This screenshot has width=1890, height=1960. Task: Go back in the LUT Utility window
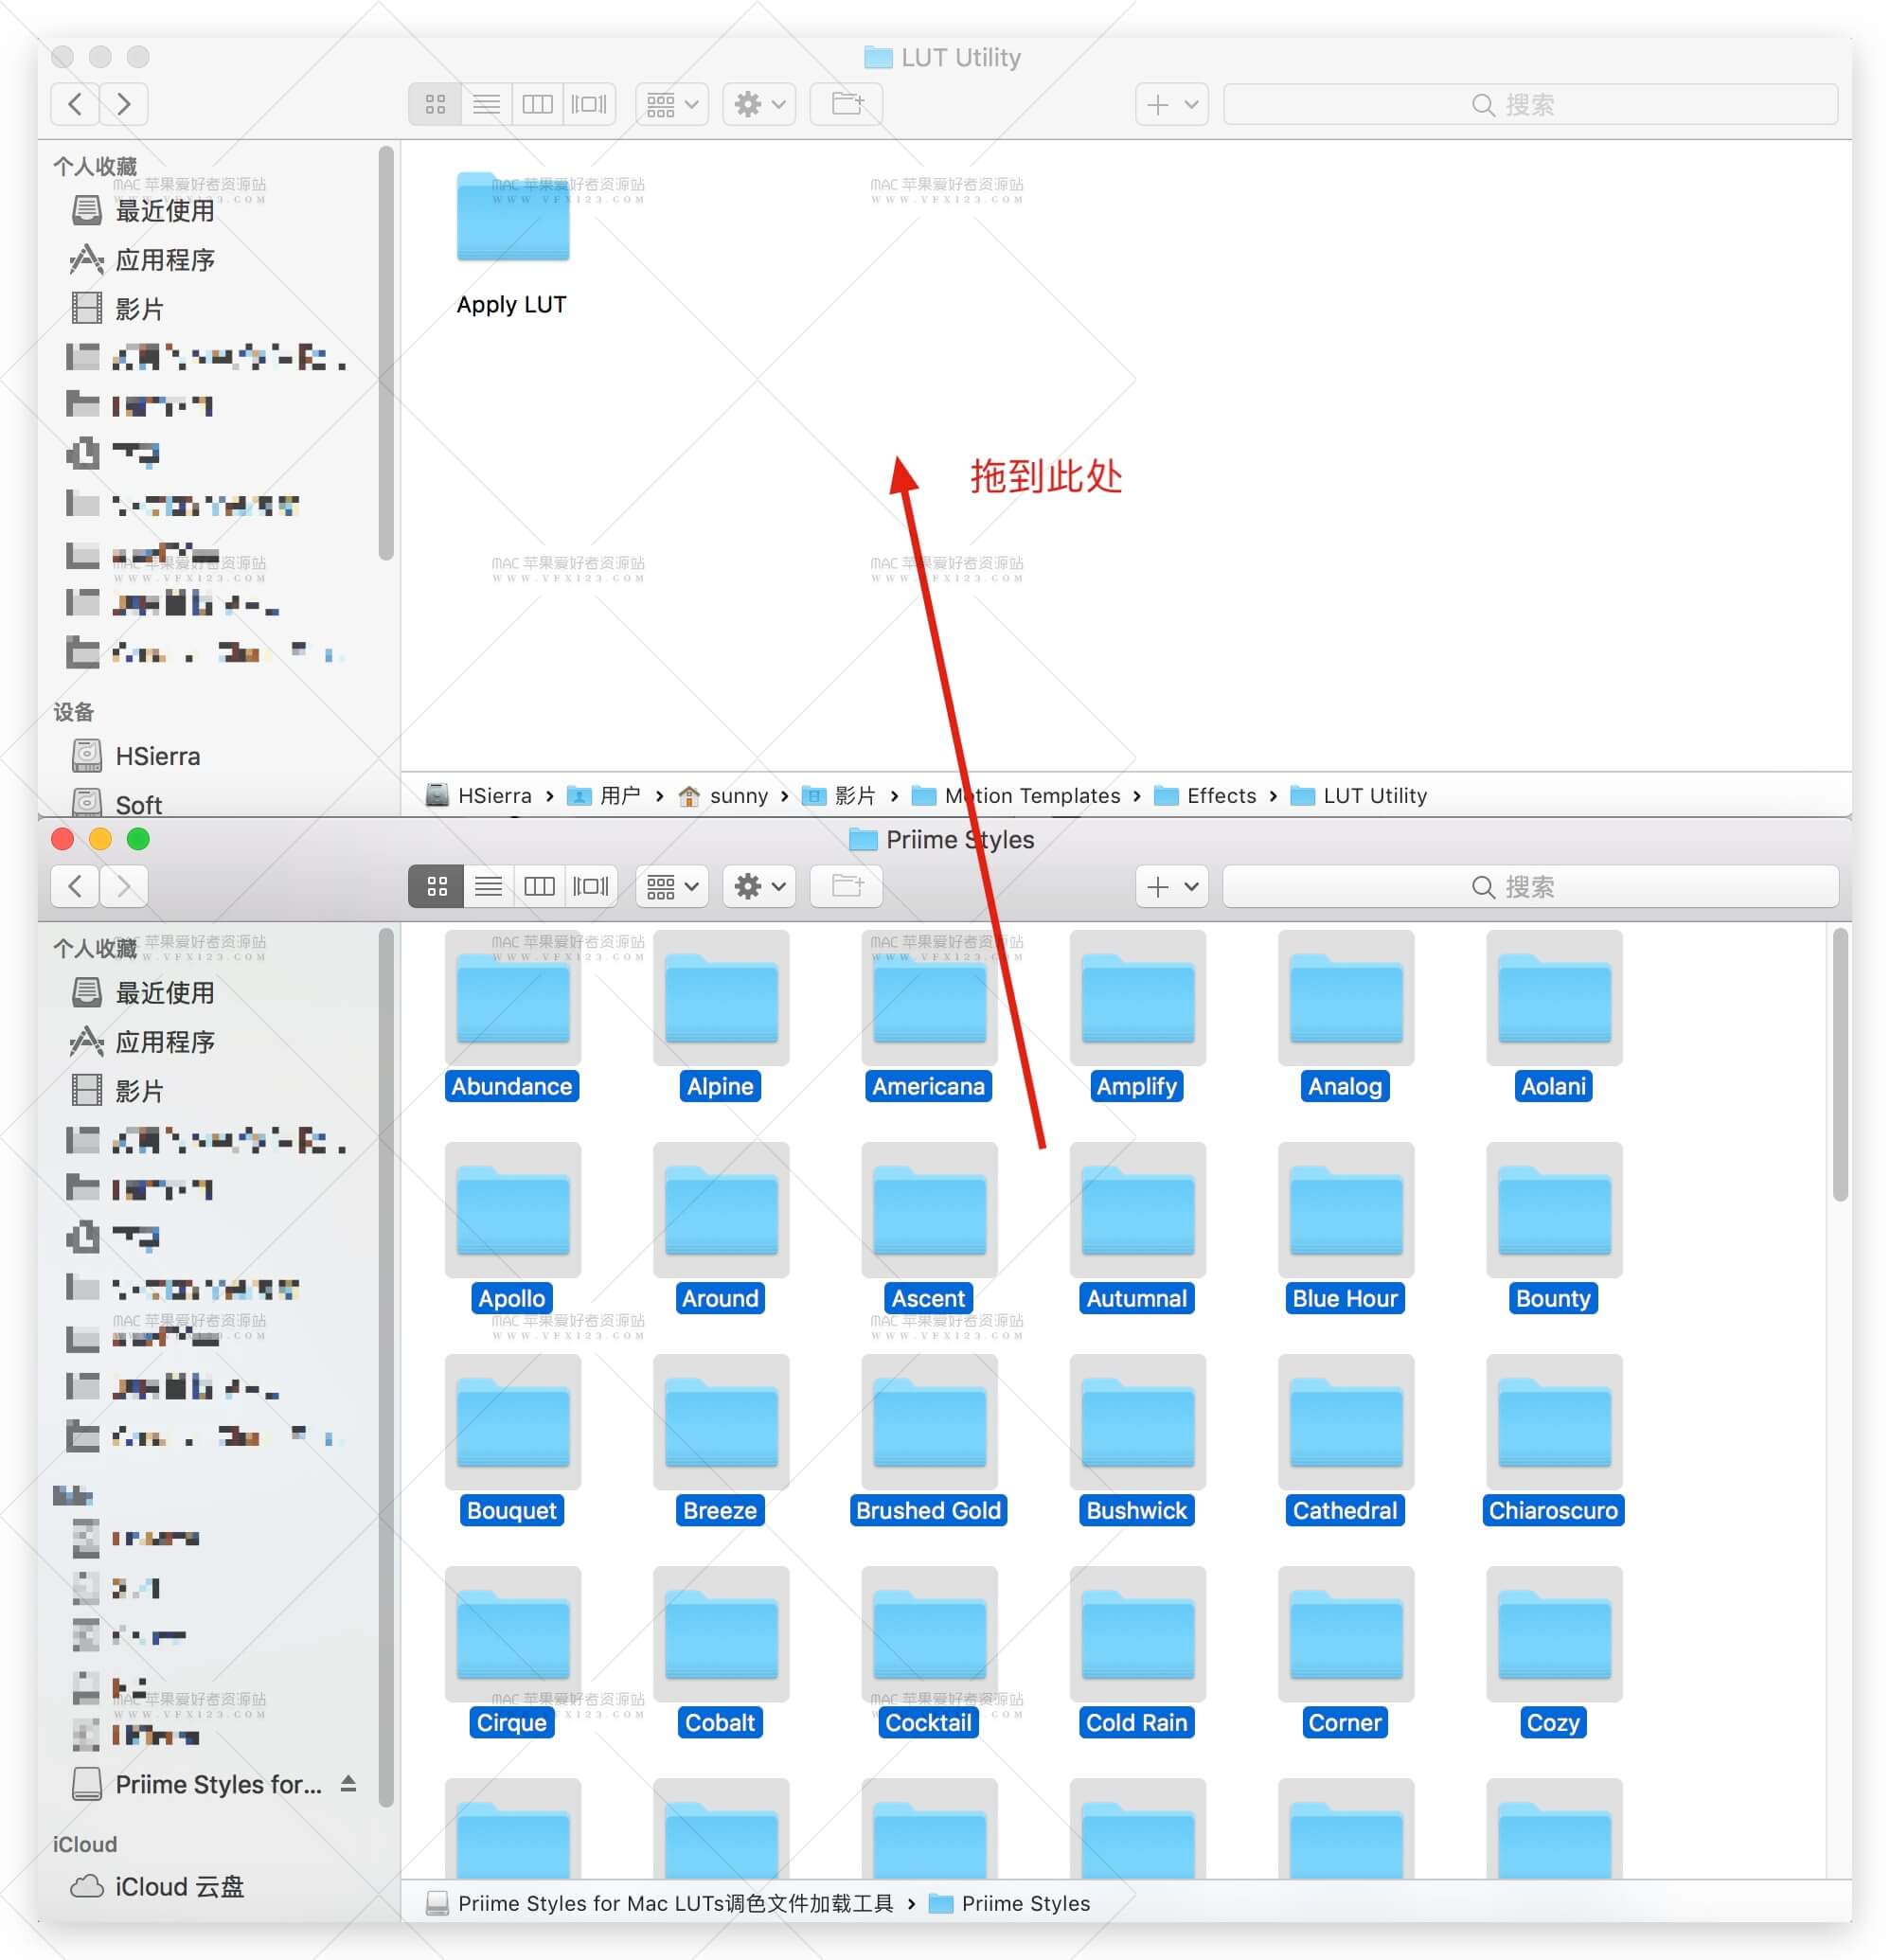[x=75, y=104]
